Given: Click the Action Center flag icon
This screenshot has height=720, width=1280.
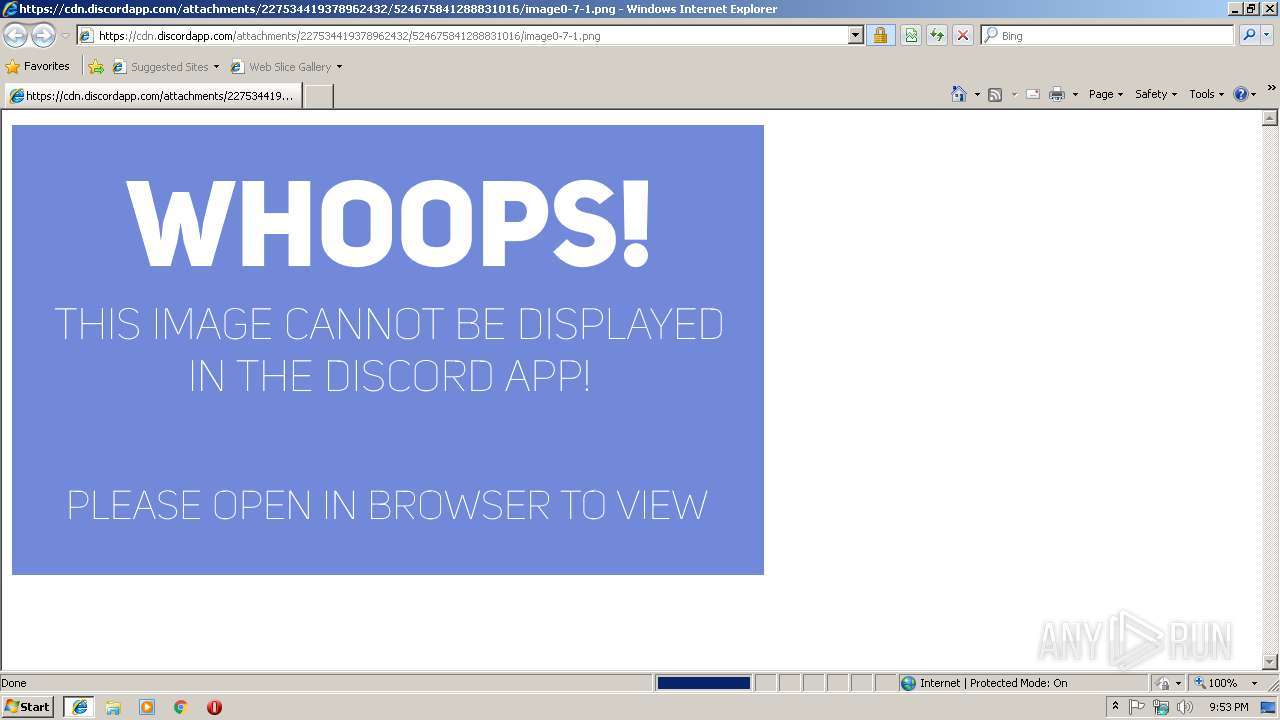Looking at the screenshot, I should pyautogui.click(x=1137, y=707).
